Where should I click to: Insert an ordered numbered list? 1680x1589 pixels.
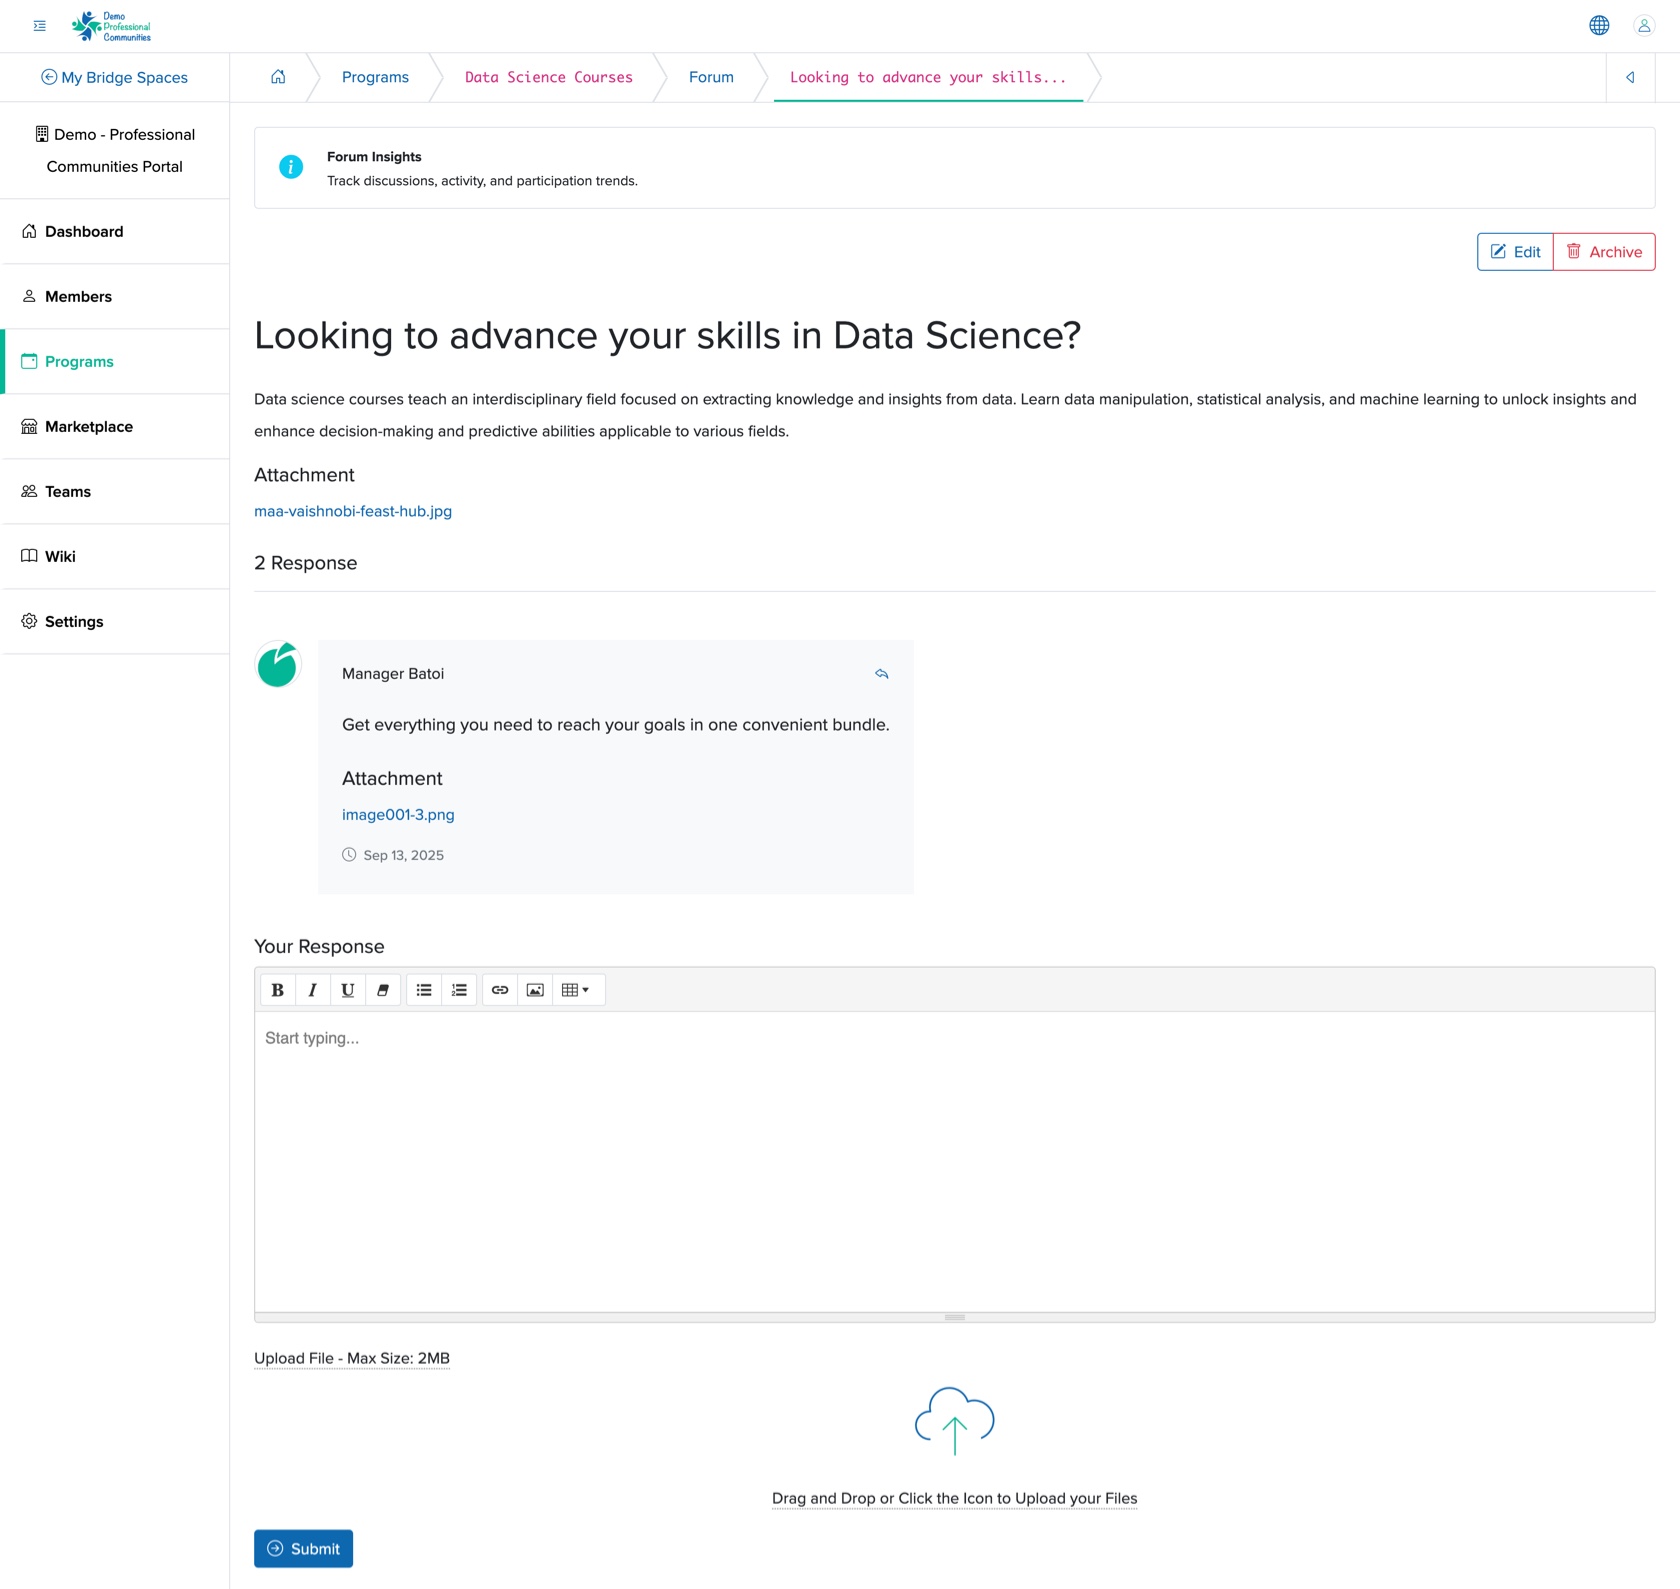pos(459,990)
